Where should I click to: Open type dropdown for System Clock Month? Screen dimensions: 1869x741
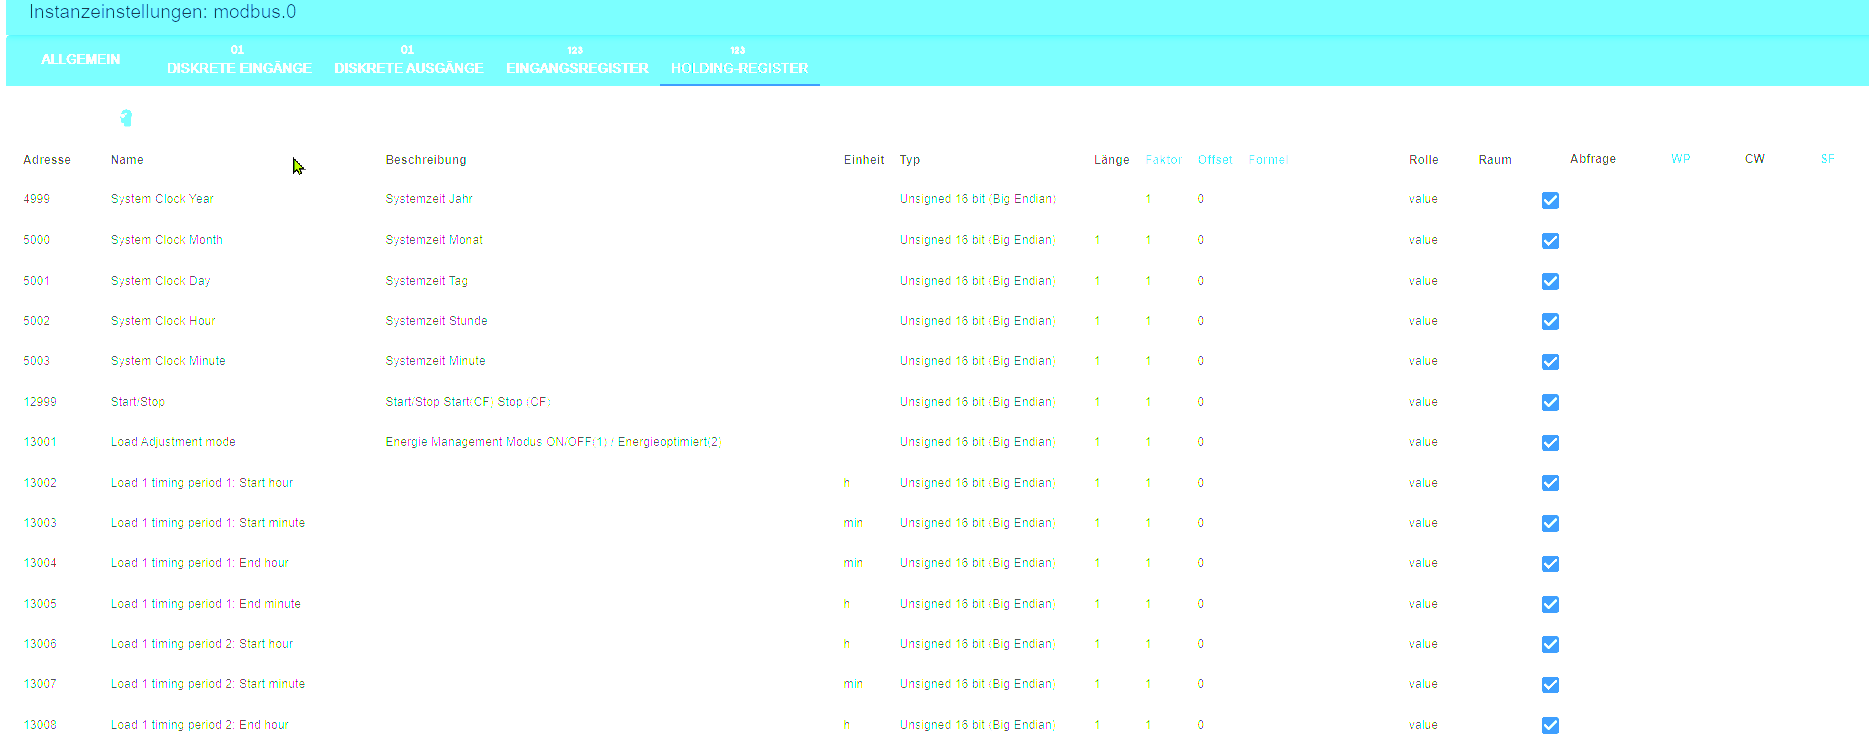click(978, 240)
